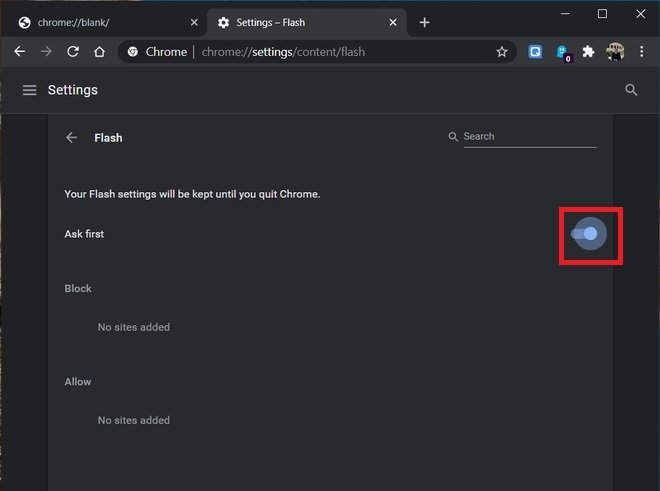
Task: Click the Settings title text
Action: click(73, 90)
